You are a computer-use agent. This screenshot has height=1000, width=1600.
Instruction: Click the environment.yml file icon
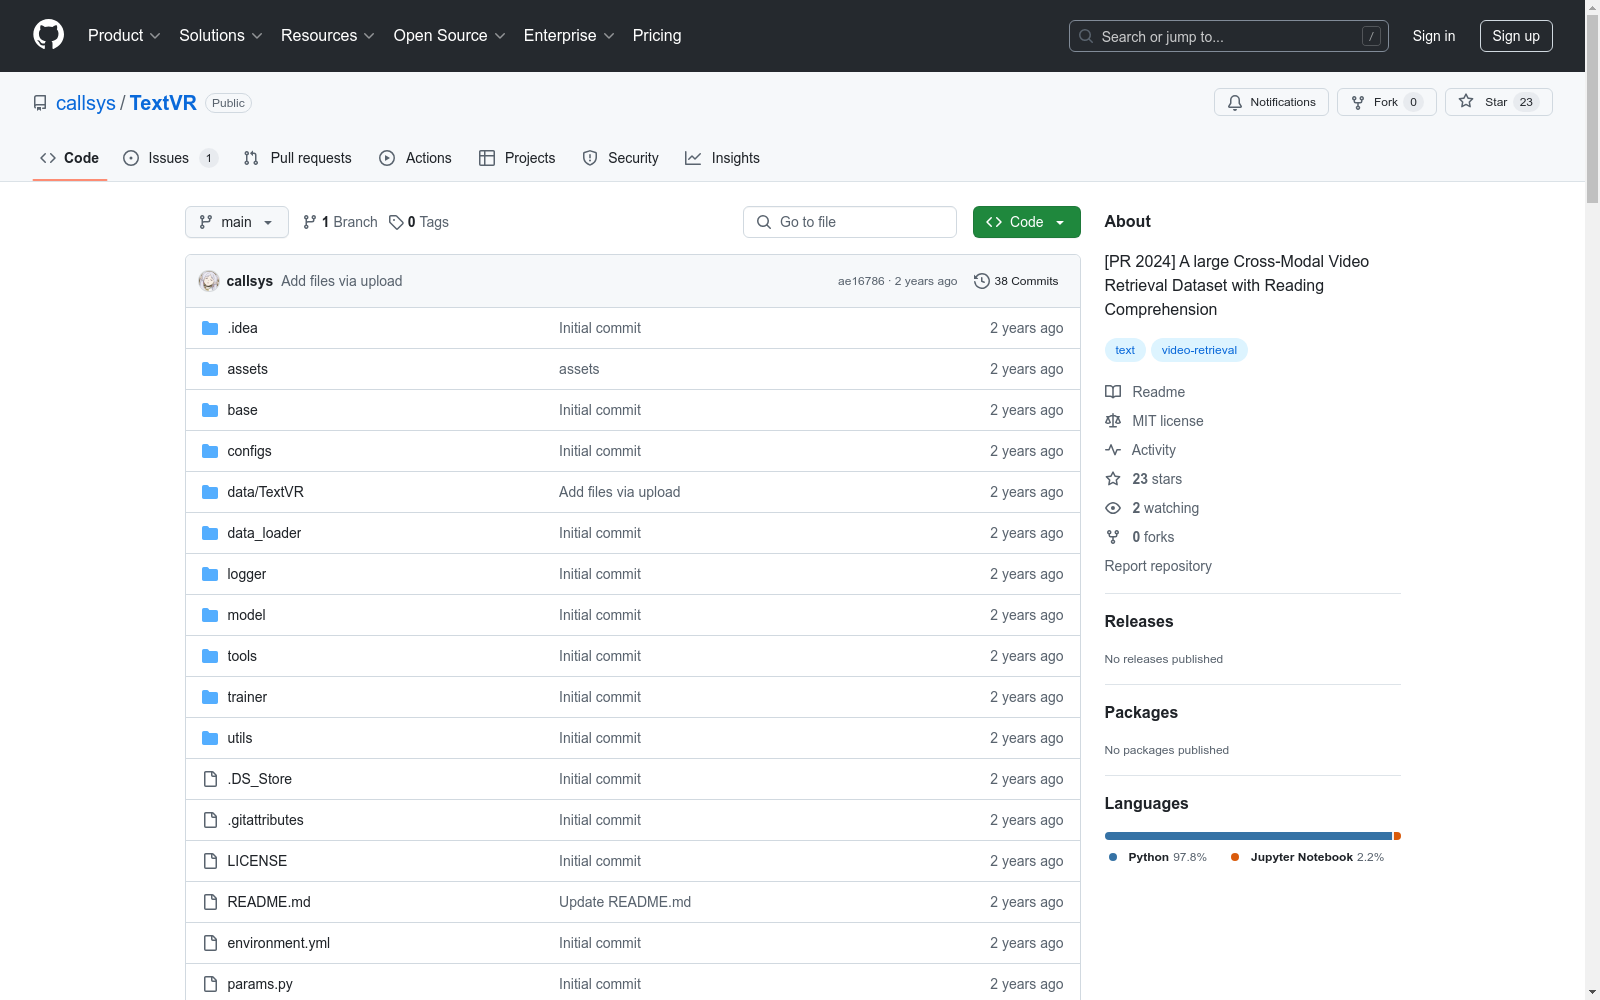pyautogui.click(x=210, y=943)
